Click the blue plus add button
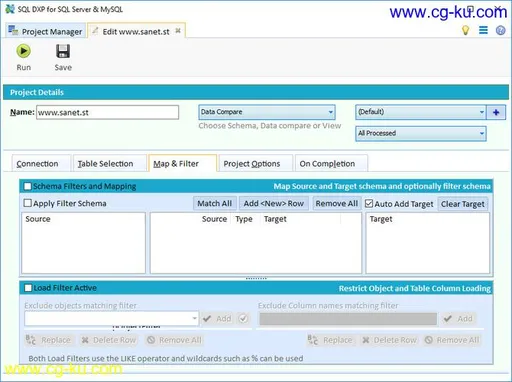Viewport: 512px width, 382px height. (x=496, y=112)
